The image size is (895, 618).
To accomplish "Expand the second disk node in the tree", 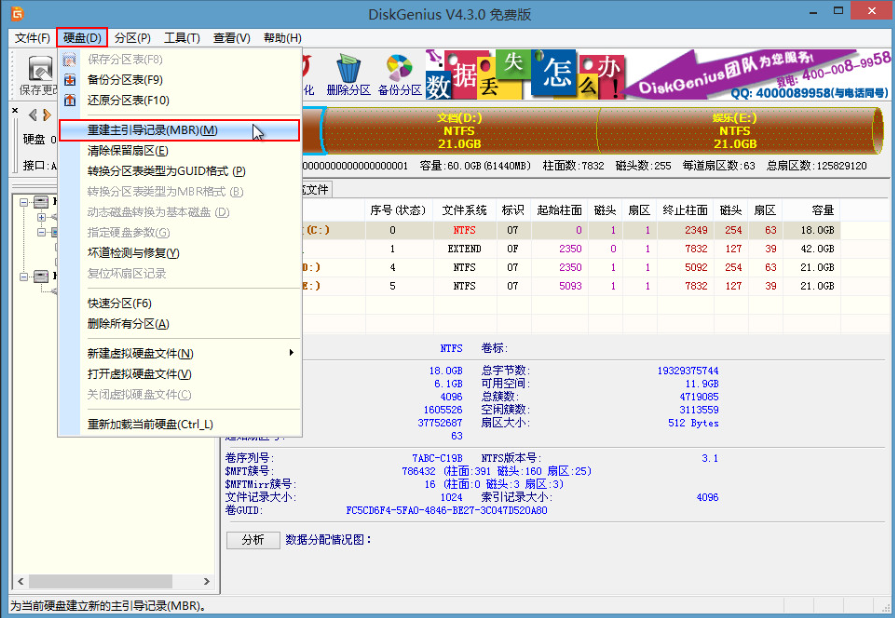I will tap(24, 275).
